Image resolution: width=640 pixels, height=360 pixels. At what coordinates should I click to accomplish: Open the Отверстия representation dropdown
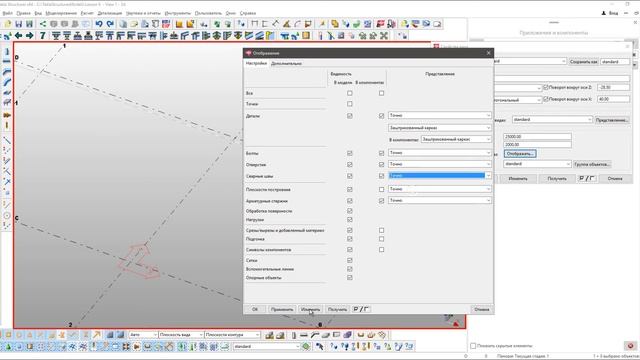click(440, 164)
